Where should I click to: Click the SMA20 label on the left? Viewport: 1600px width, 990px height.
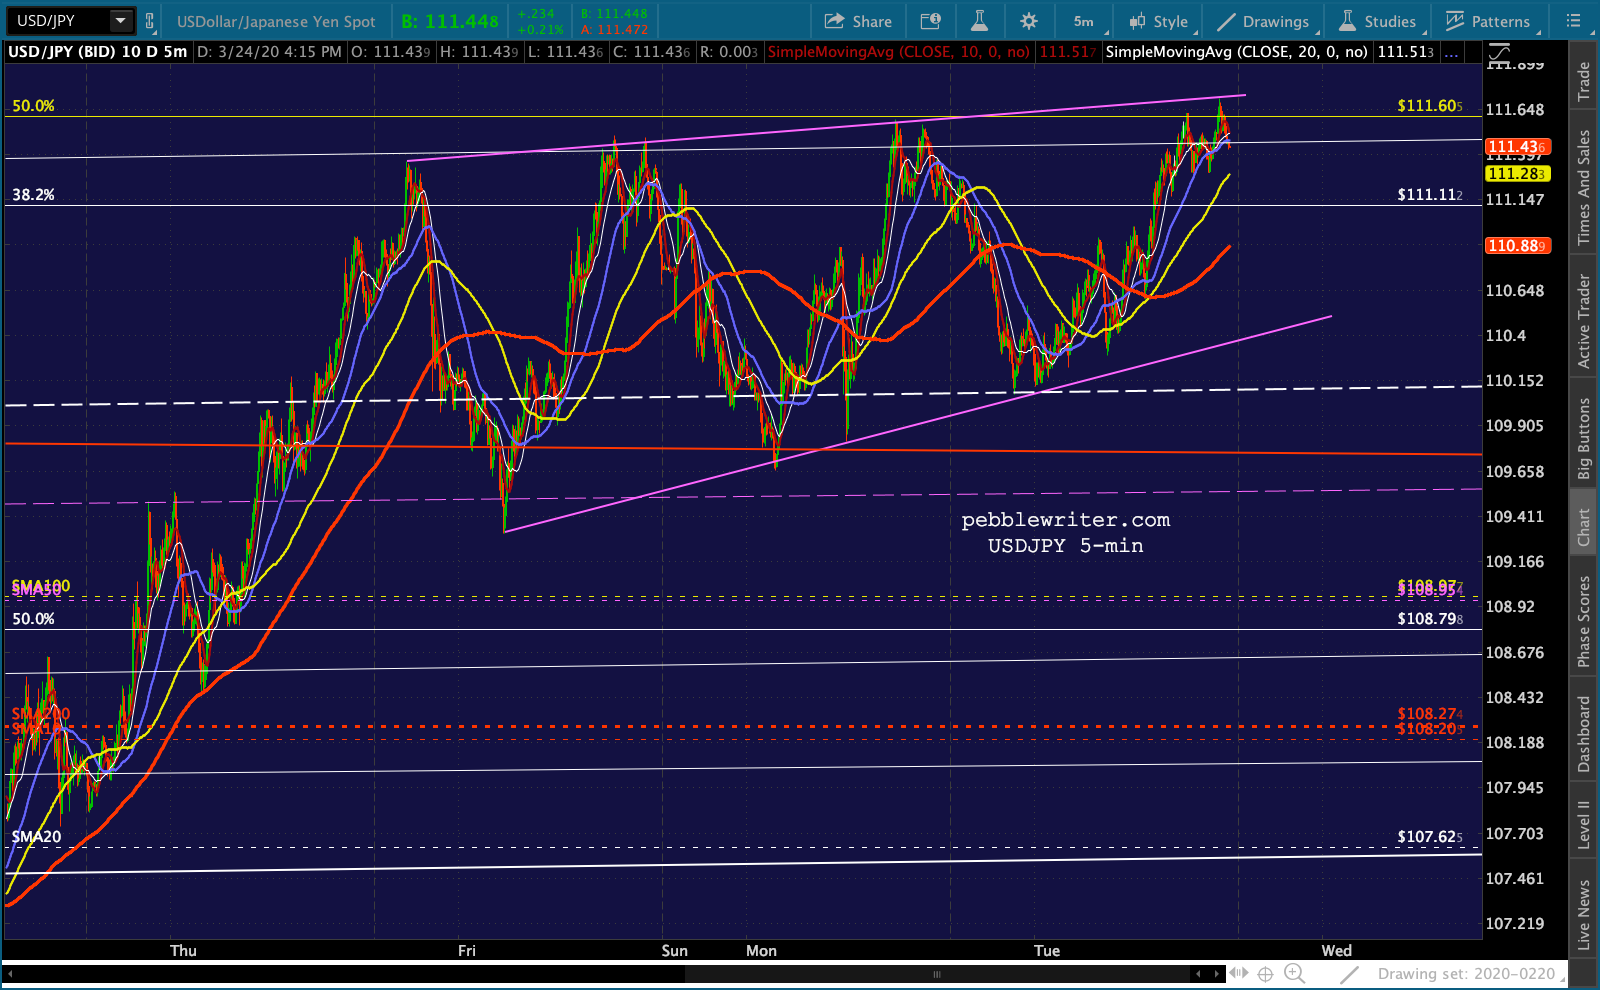click(x=36, y=837)
